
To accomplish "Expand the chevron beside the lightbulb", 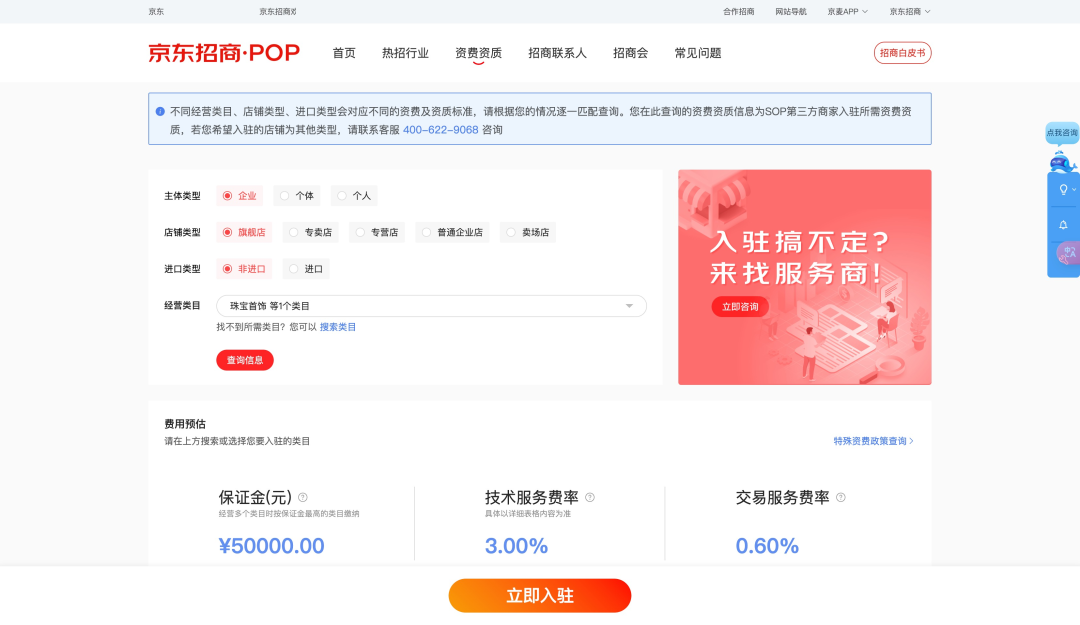I will pyautogui.click(x=1074, y=189).
